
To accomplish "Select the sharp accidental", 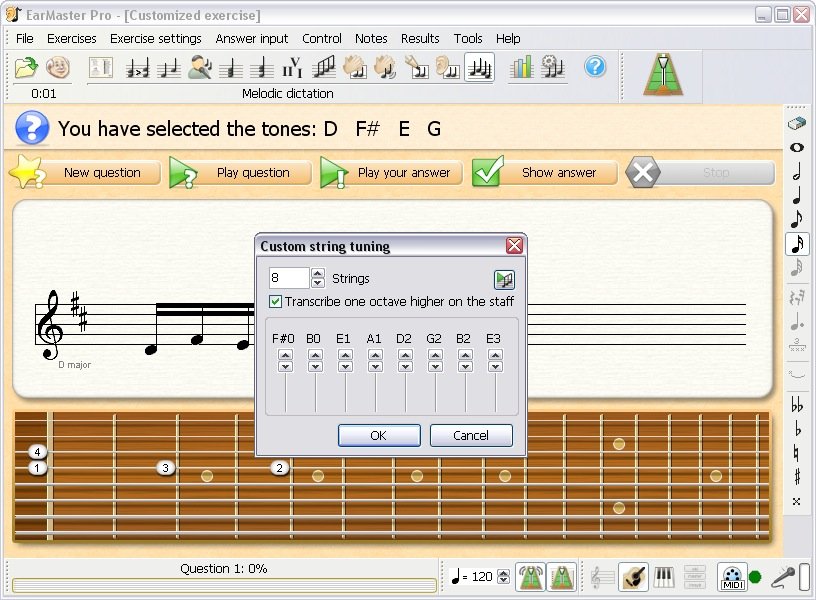I will click(x=797, y=476).
